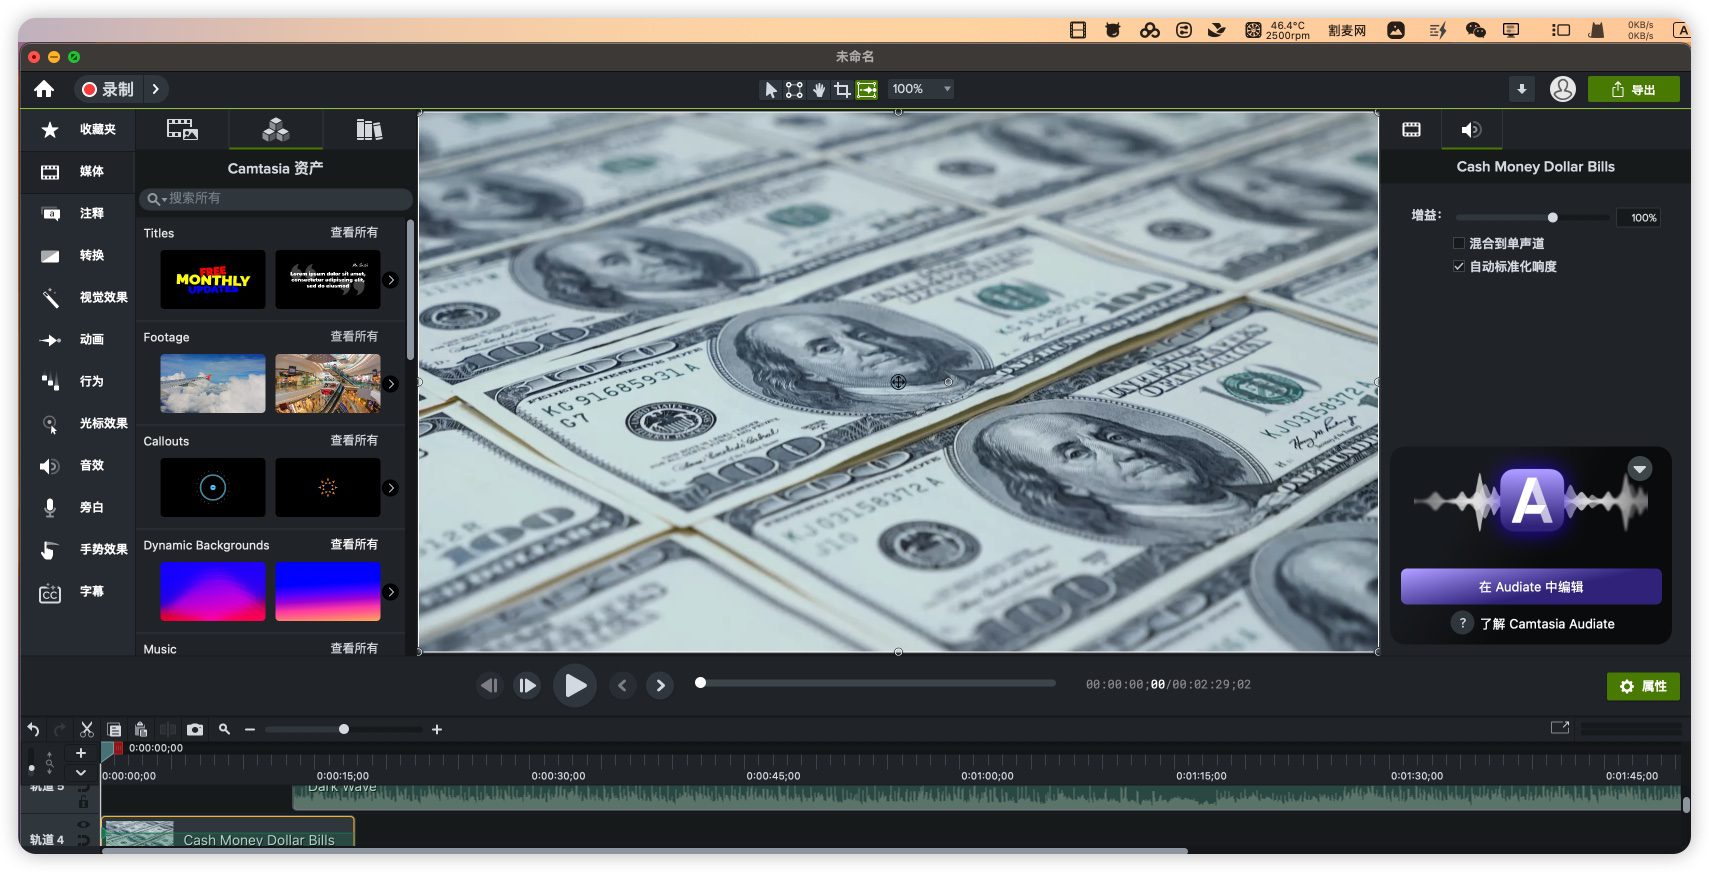Show more Dynamic Backgrounds with row arrow

pyautogui.click(x=391, y=592)
